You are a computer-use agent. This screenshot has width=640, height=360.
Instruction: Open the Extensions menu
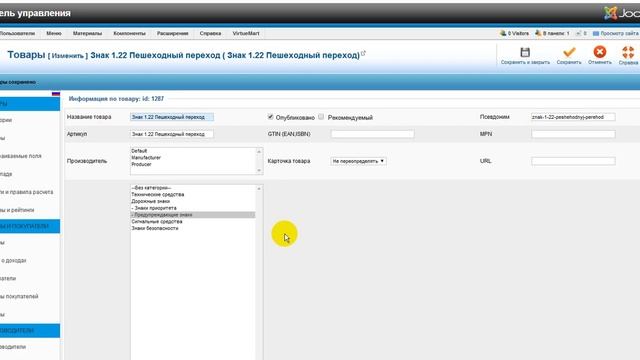tap(173, 33)
